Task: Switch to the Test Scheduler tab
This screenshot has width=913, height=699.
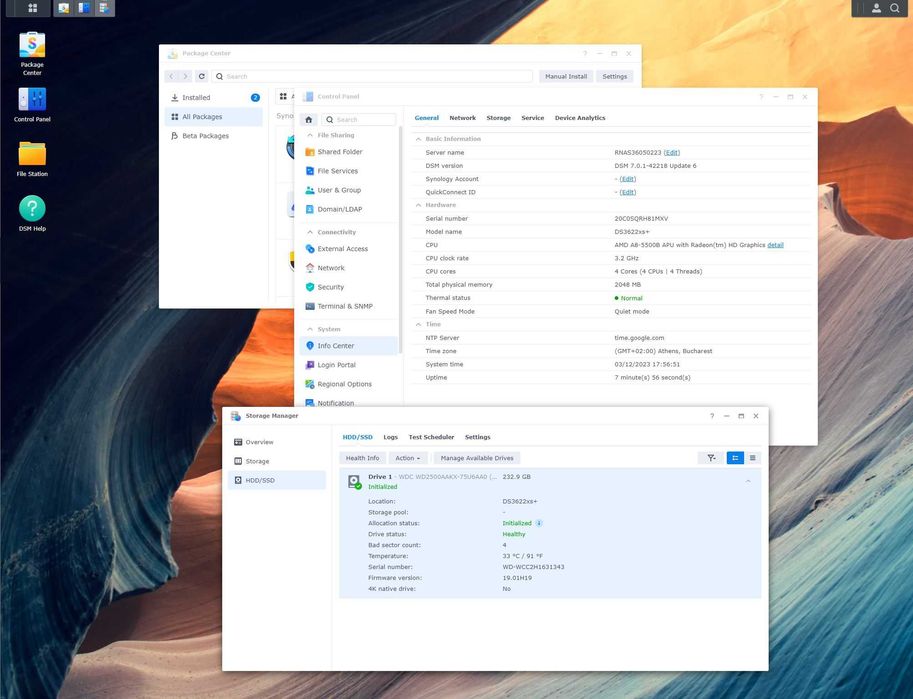Action: click(431, 437)
